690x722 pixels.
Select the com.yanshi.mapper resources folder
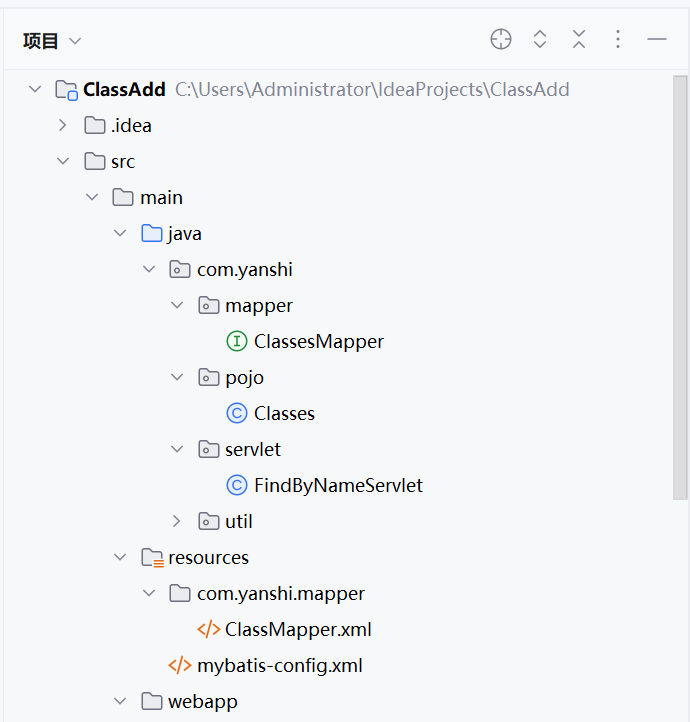(280, 593)
